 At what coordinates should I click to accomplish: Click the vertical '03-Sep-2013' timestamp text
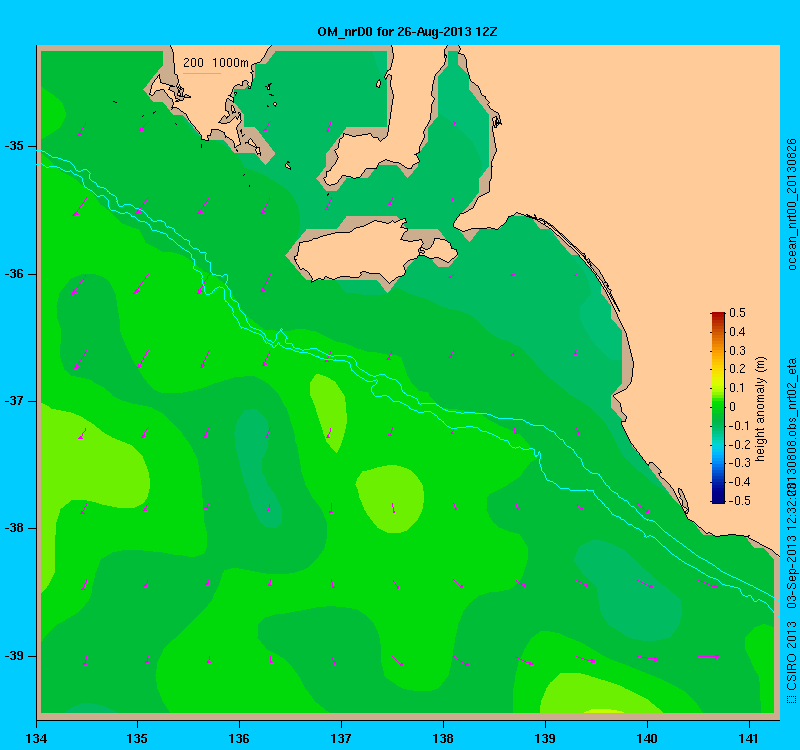(791, 574)
